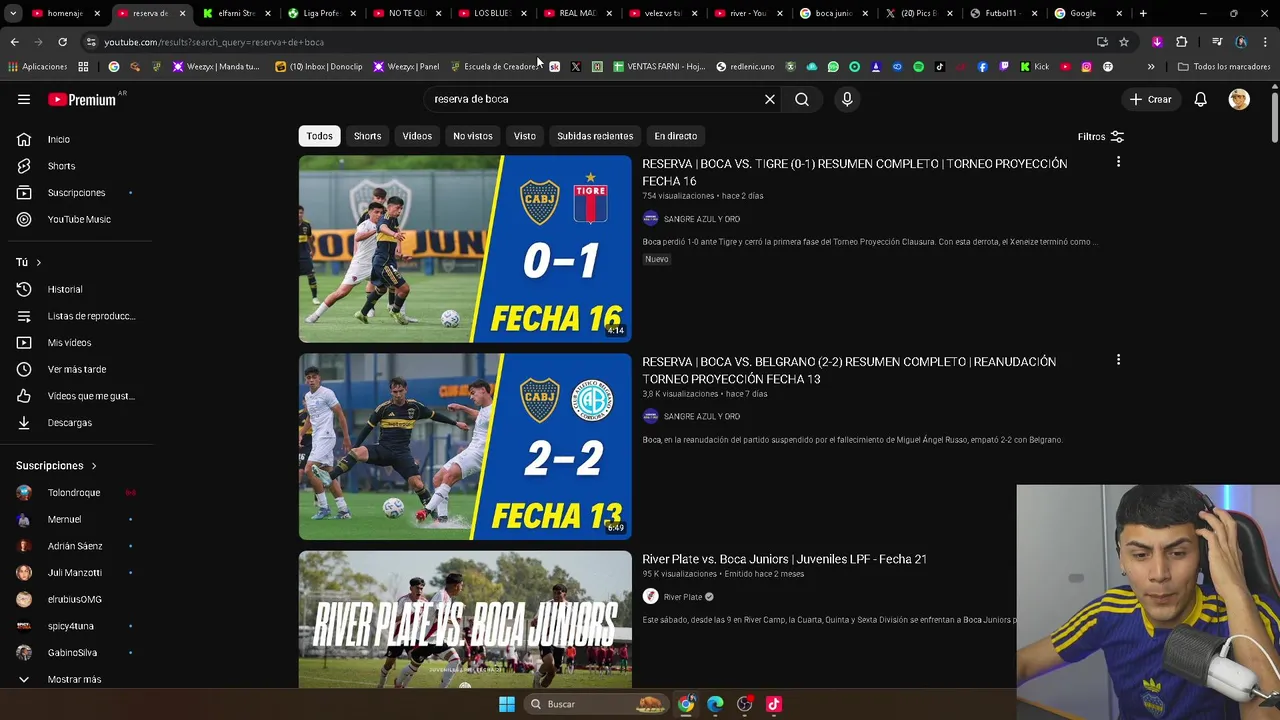Reload the page in the browser

(x=62, y=42)
